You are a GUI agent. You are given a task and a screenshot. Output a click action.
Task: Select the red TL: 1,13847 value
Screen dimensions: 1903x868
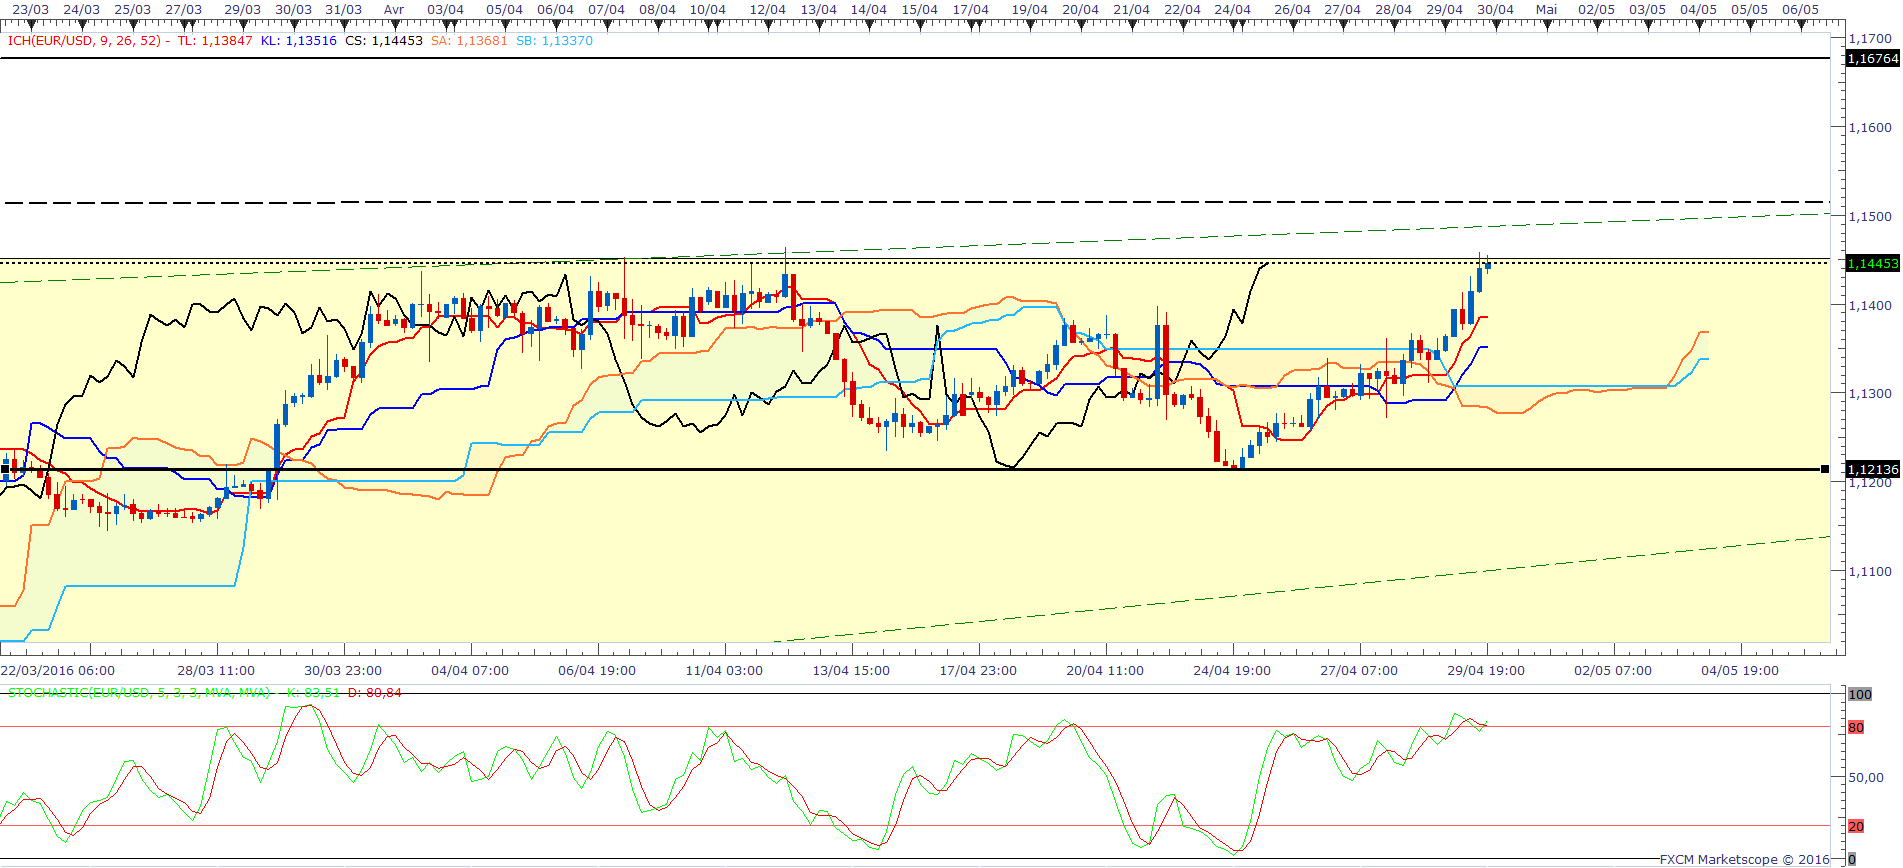[215, 41]
